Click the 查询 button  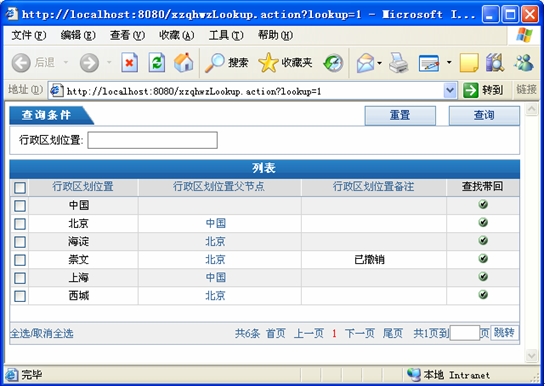(484, 115)
